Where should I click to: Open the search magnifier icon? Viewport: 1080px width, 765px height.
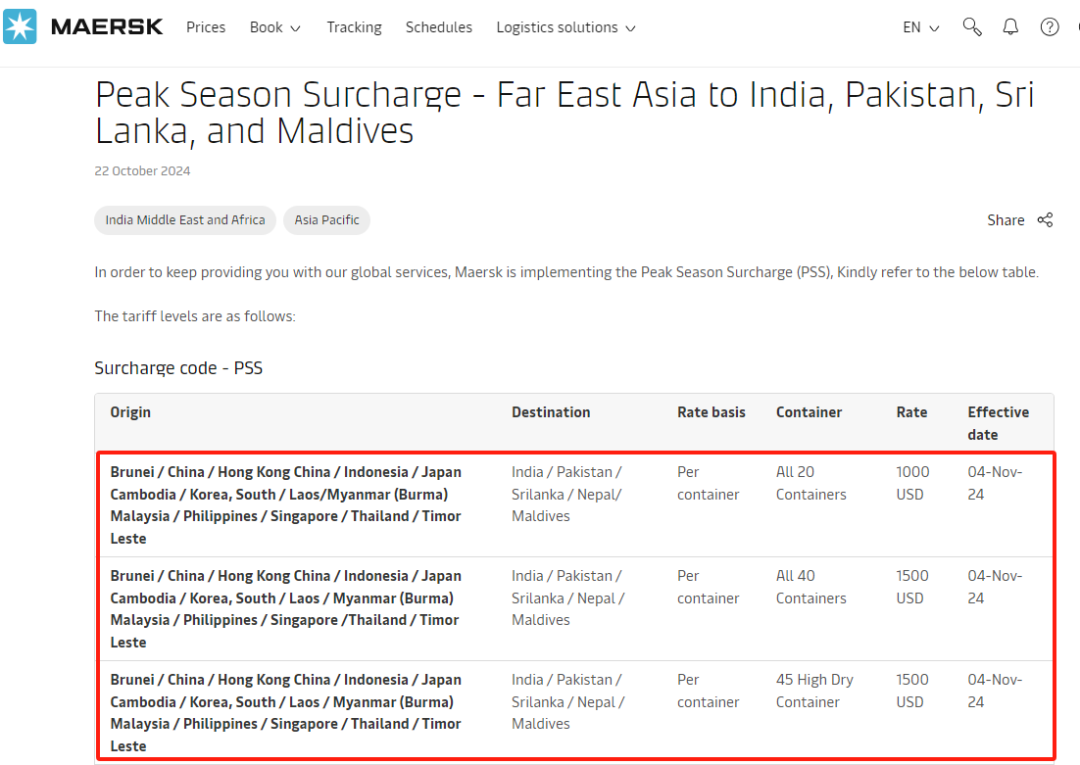tap(972, 27)
